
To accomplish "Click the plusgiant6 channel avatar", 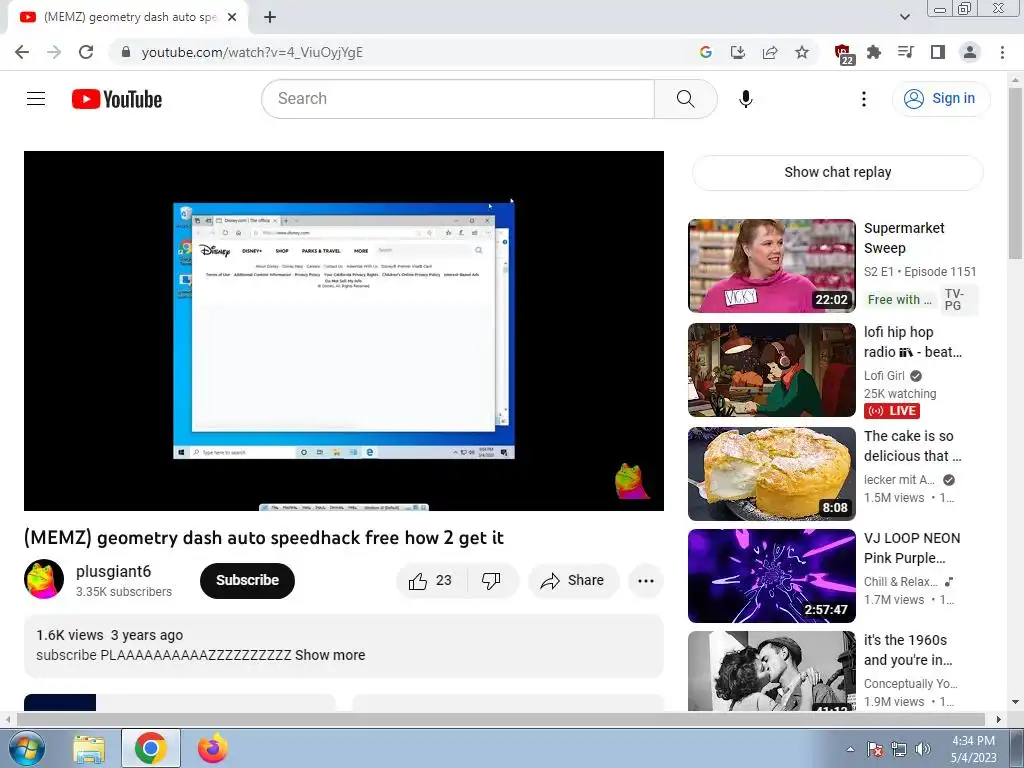I will click(x=44, y=579).
